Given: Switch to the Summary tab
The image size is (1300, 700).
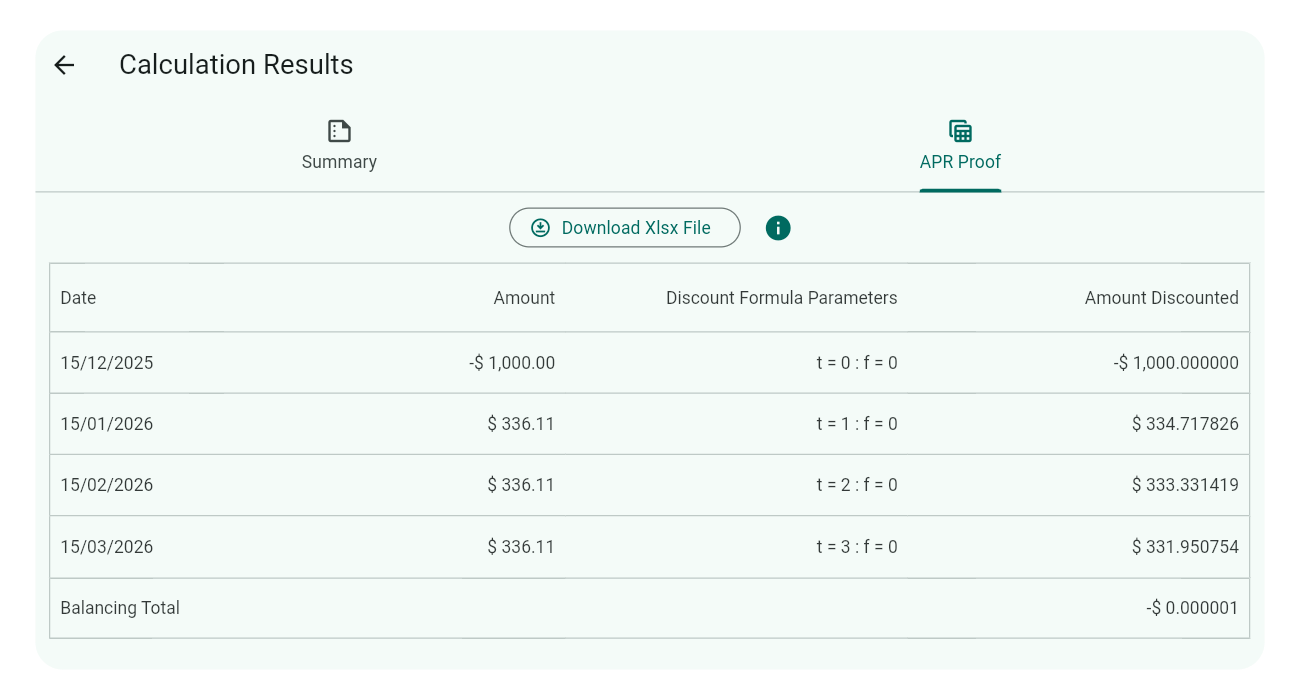Looking at the screenshot, I should [339, 162].
